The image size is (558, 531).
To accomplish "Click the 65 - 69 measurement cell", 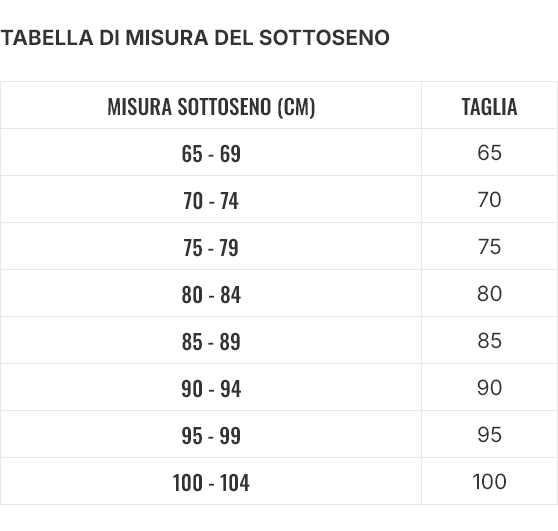I will pos(211,152).
